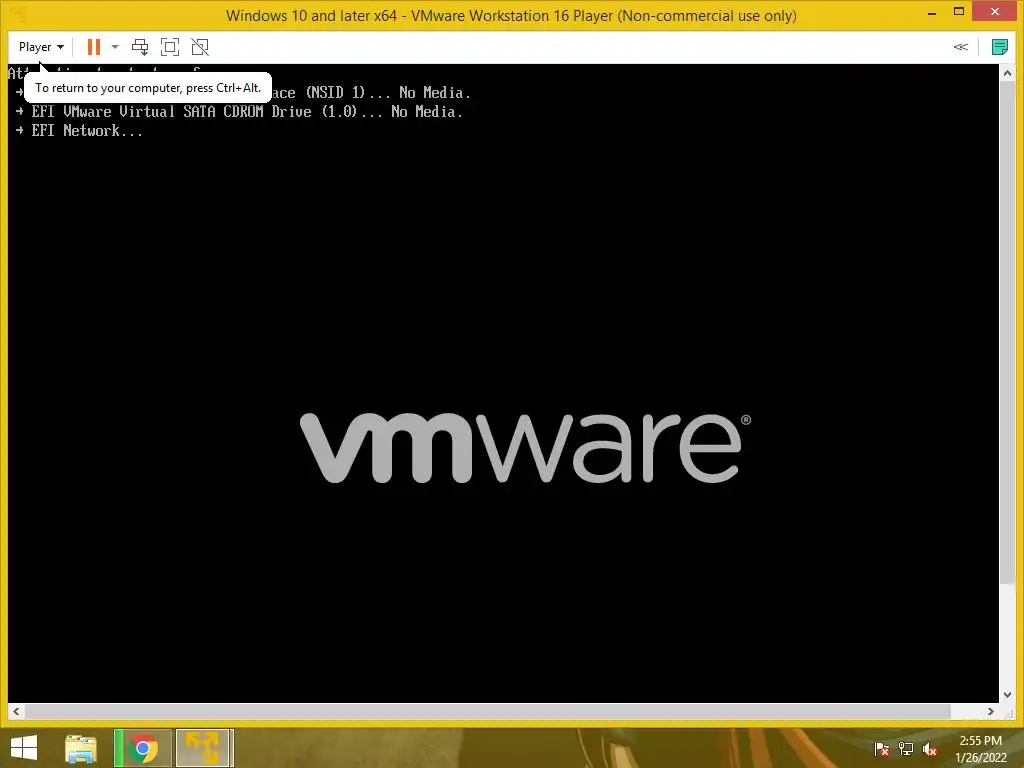This screenshot has width=1024, height=768.
Task: Open muted volume icon in tray
Action: click(x=929, y=749)
